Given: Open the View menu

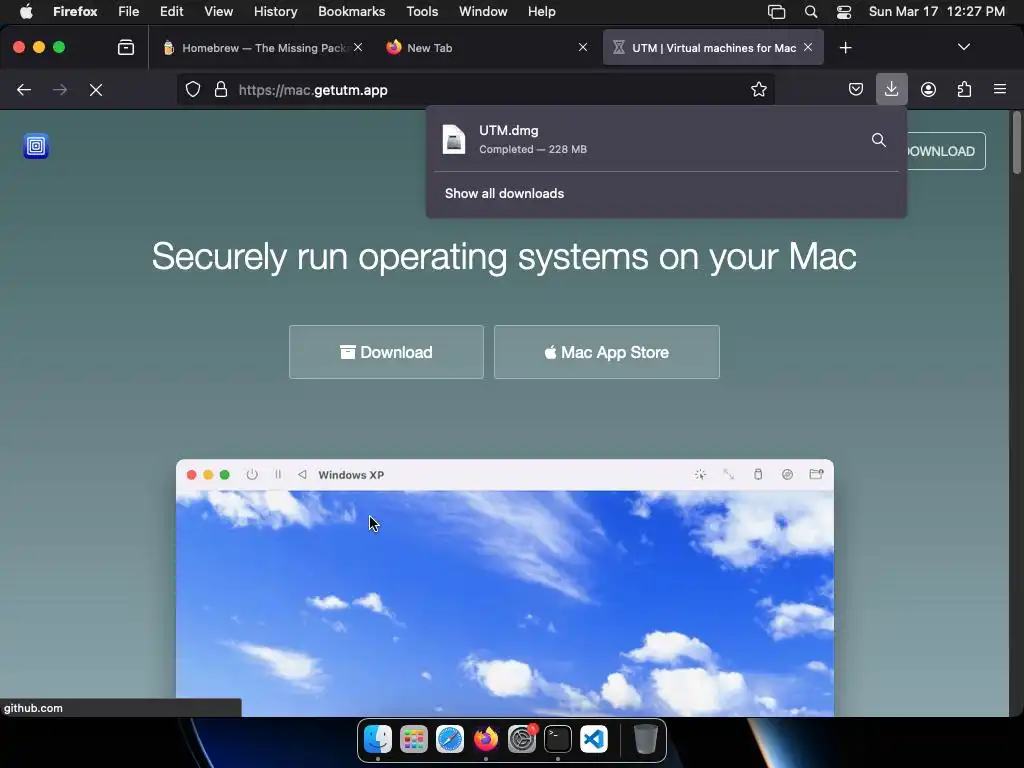Looking at the screenshot, I should click(x=218, y=12).
